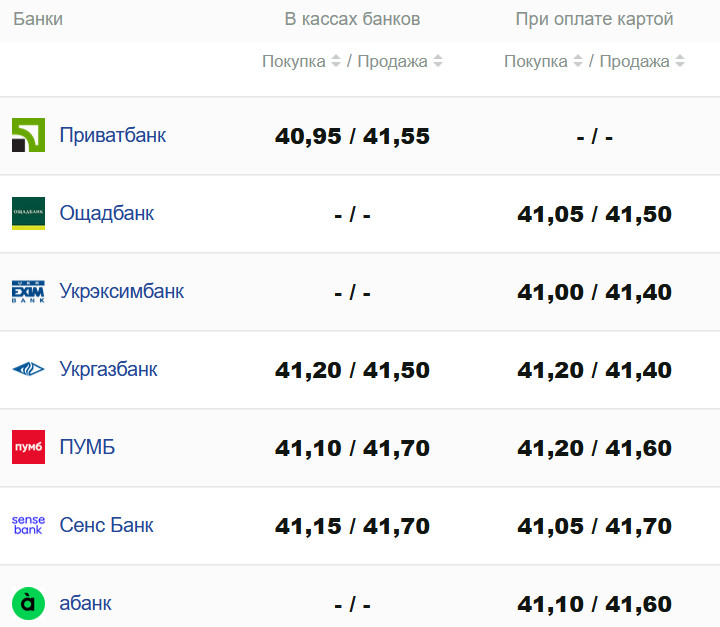Image resolution: width=720 pixels, height=627 pixels.
Task: Click the Банки column header
Action: (38, 19)
